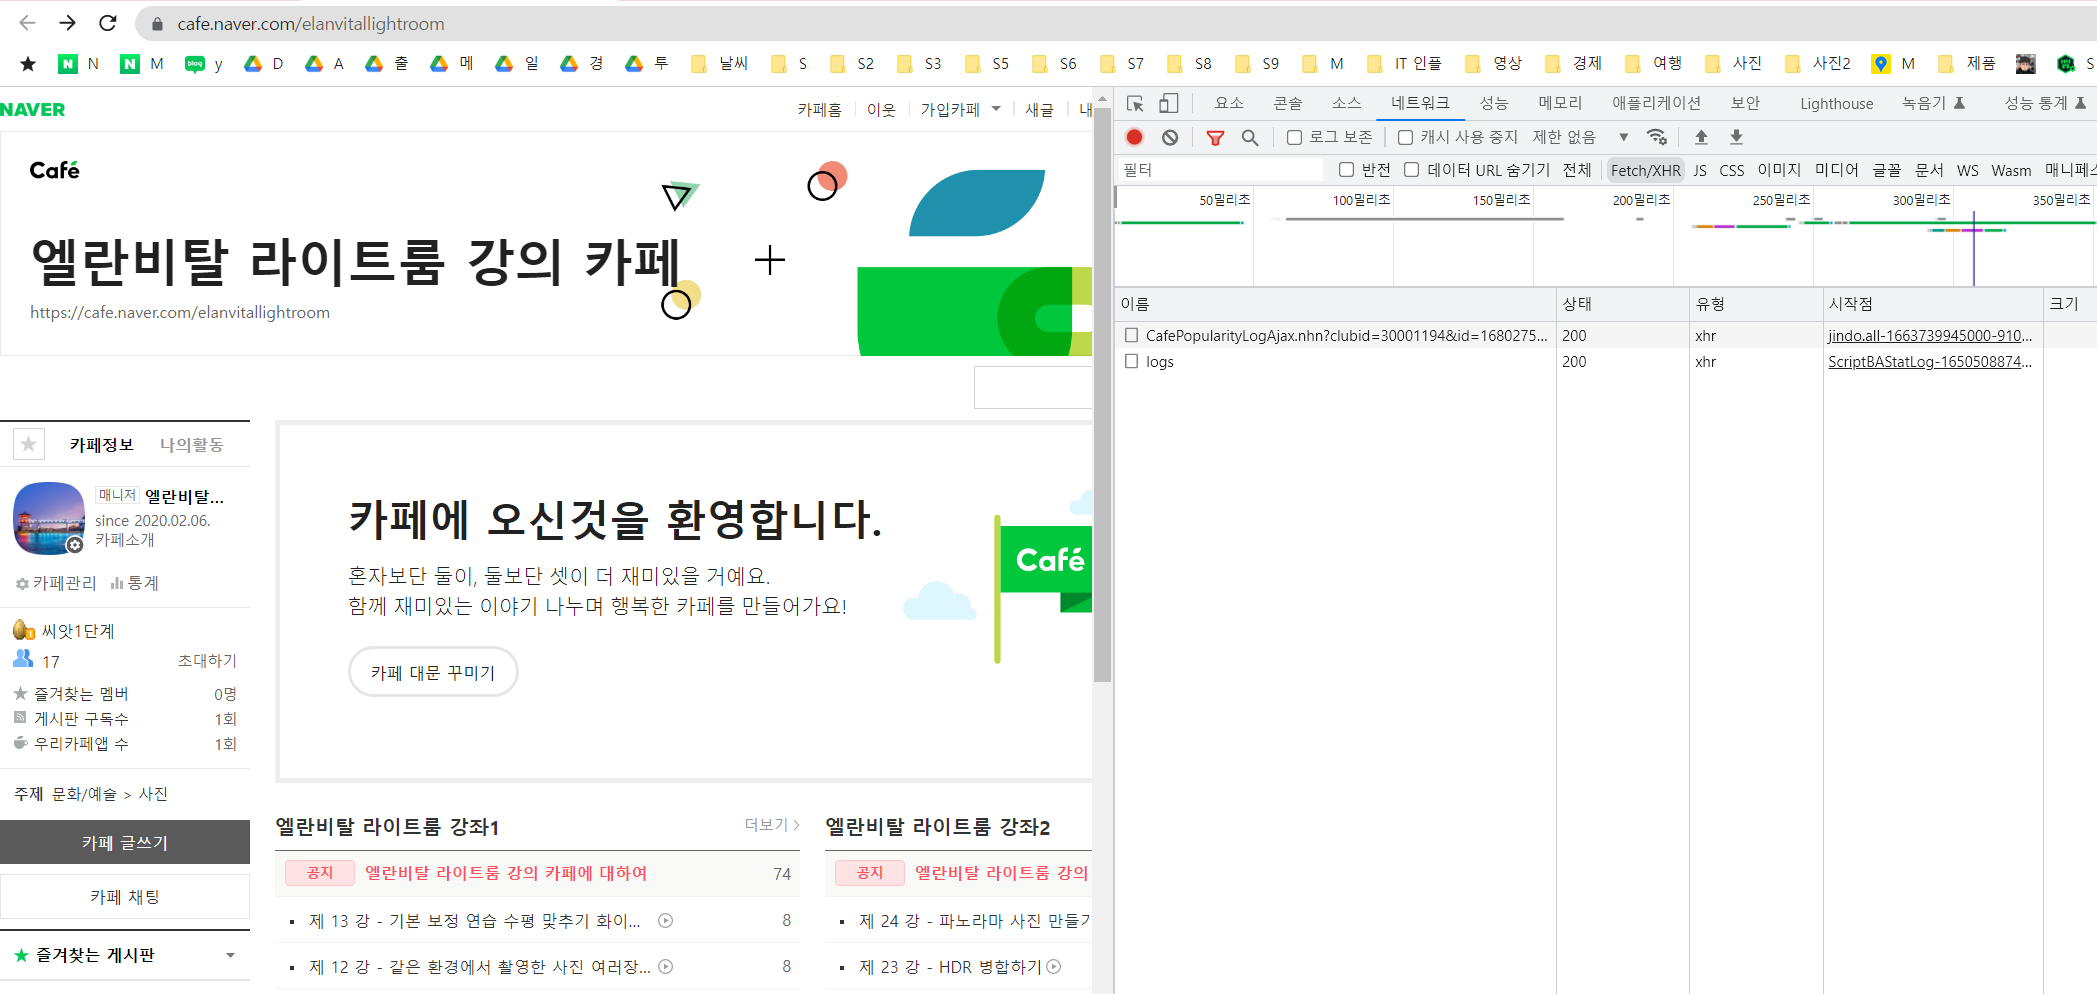Open the network search magnifier icon
The image size is (2097, 994).
tap(1250, 137)
